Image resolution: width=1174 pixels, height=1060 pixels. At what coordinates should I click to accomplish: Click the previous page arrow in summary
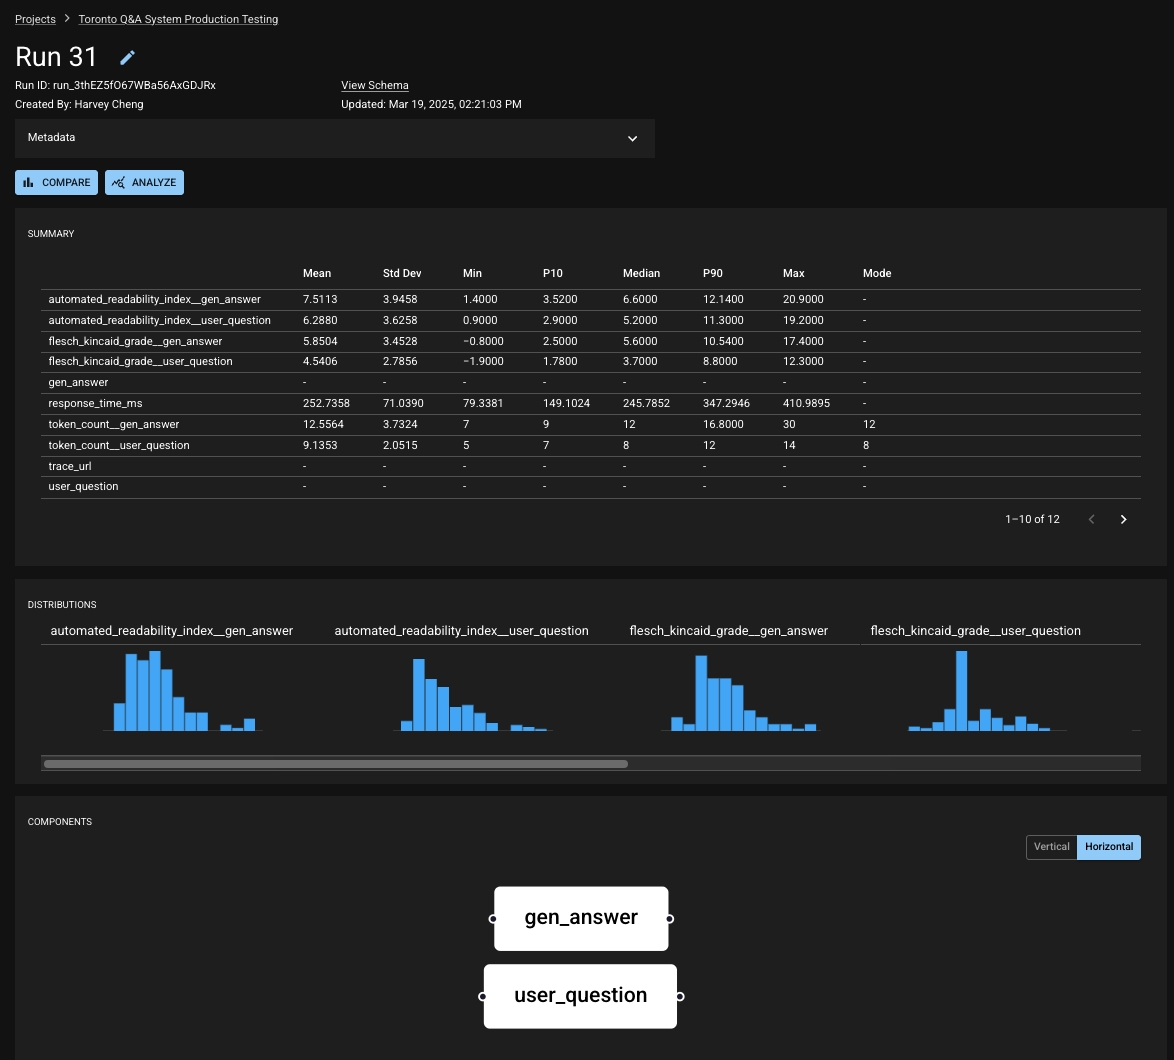pos(1092,519)
